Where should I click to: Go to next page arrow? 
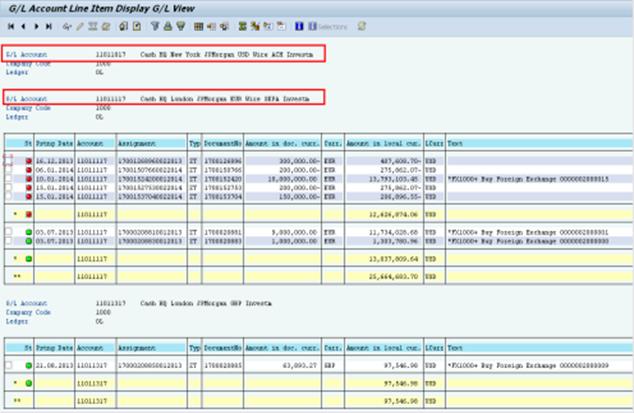pos(36,26)
